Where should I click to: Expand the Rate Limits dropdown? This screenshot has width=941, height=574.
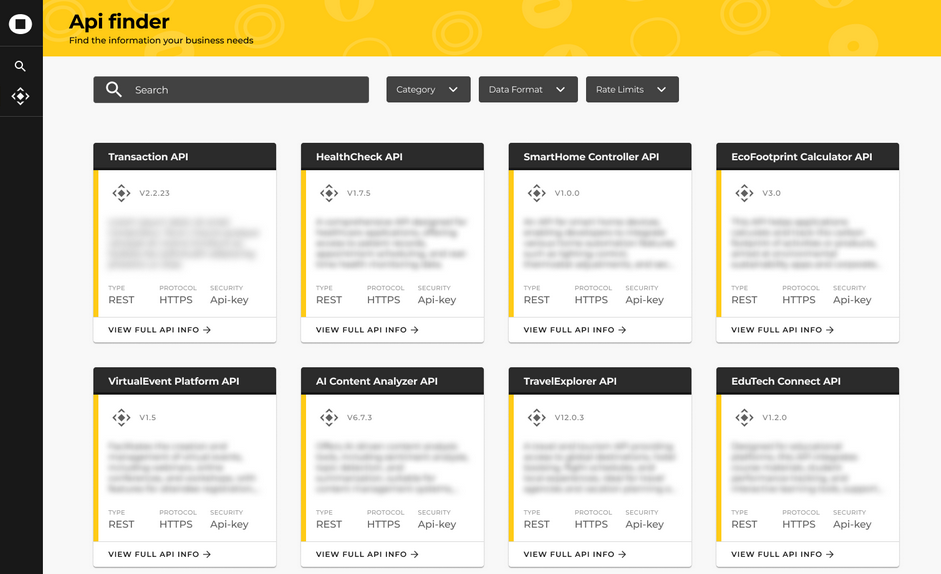coord(631,90)
